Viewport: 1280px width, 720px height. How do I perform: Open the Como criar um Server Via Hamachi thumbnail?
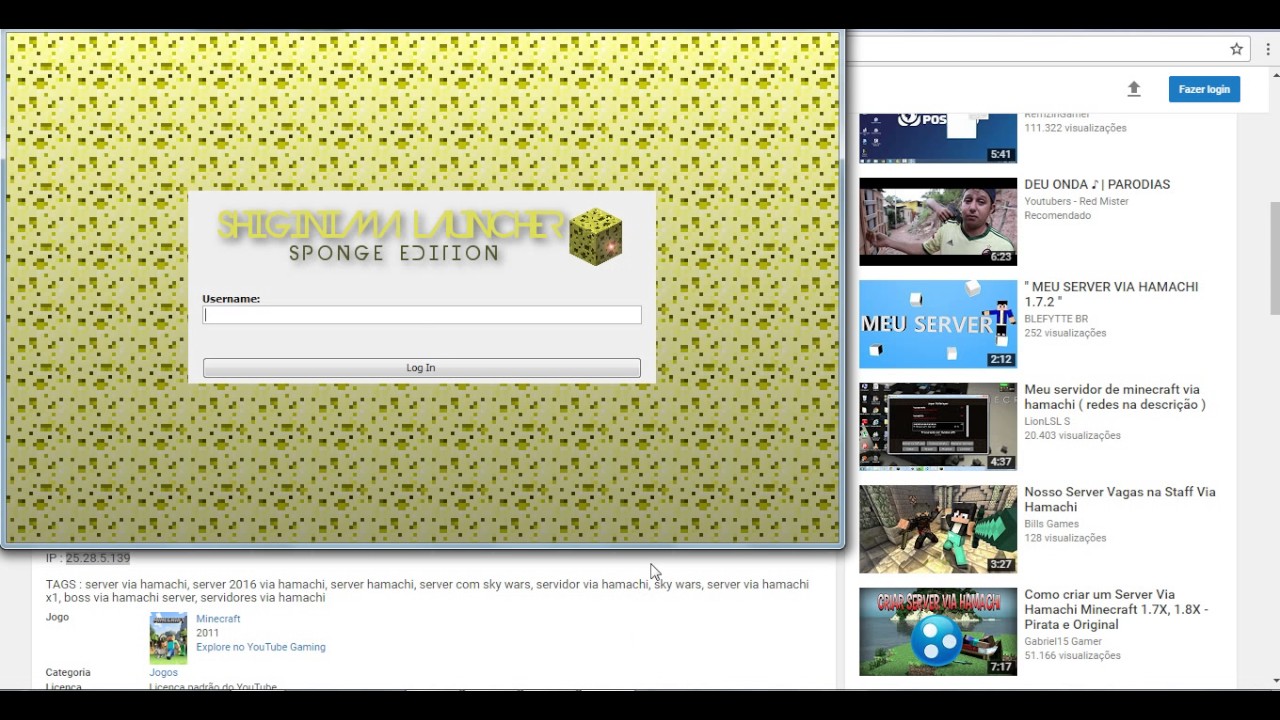point(938,631)
